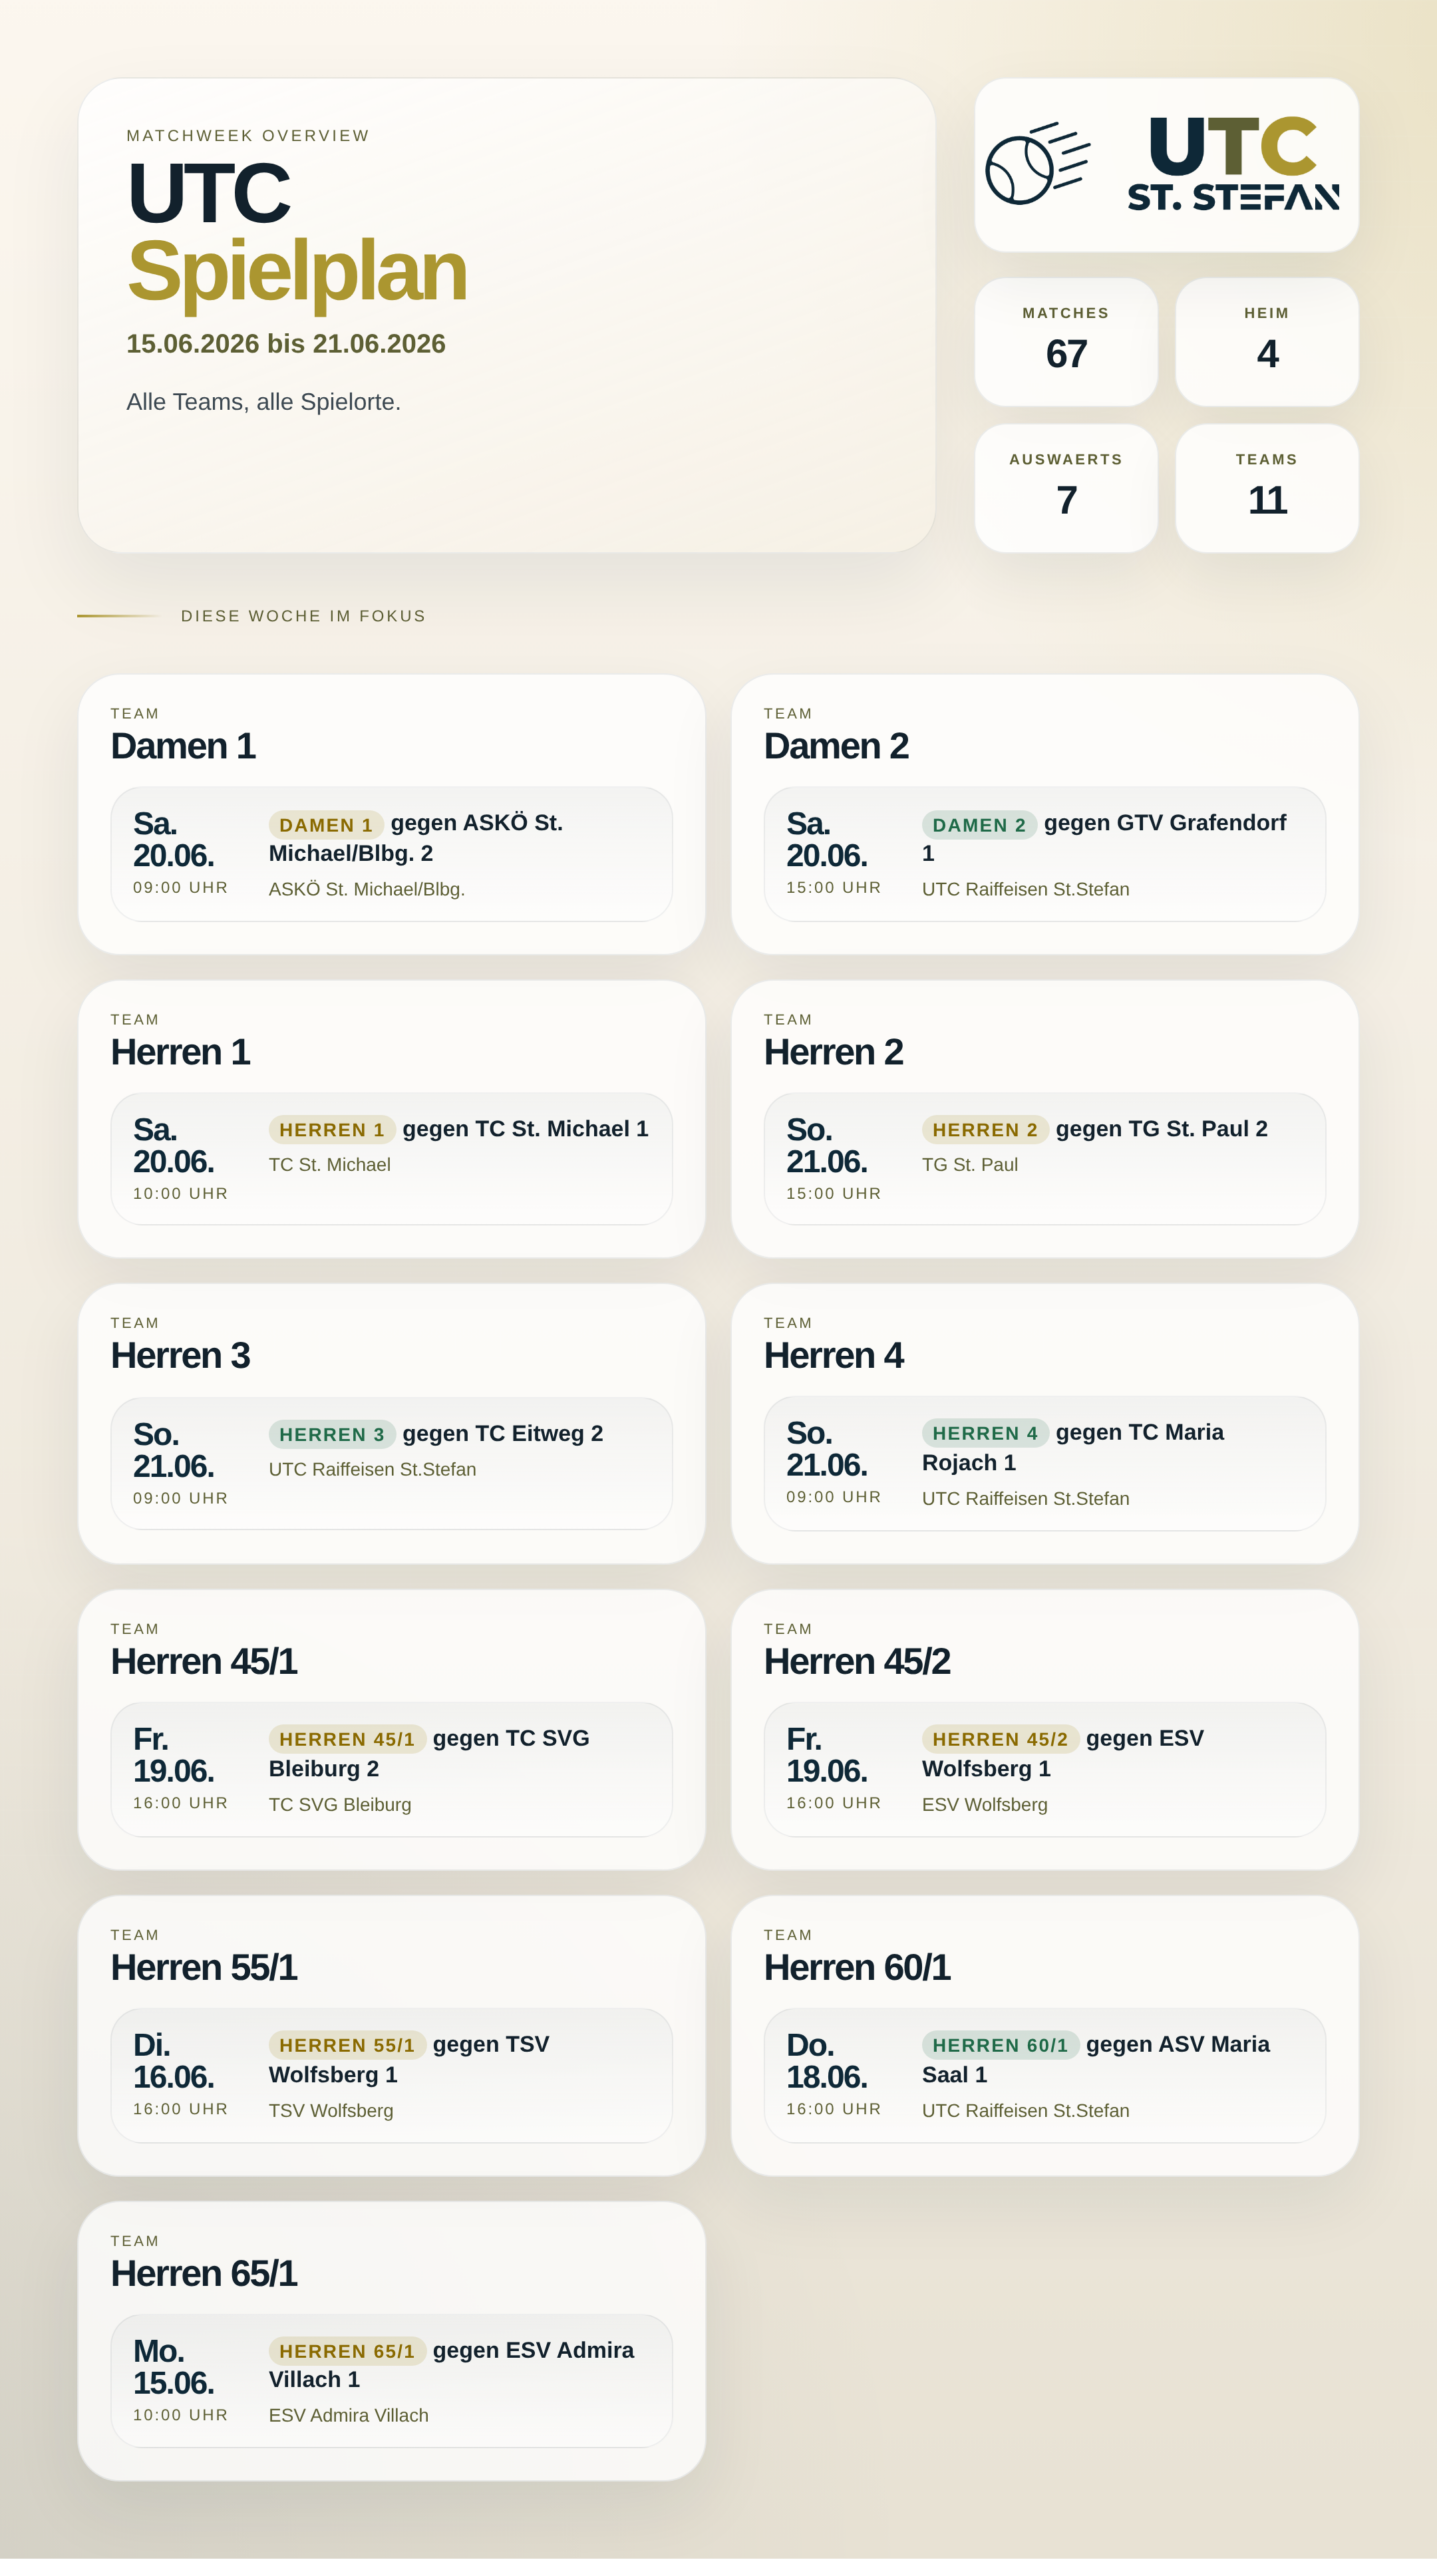Open the Damen 1 team heading

coord(183,746)
